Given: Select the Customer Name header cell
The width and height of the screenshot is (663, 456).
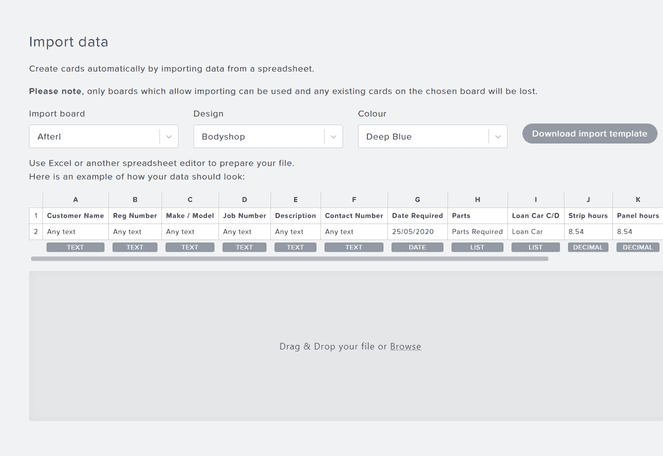Looking at the screenshot, I should [75, 215].
